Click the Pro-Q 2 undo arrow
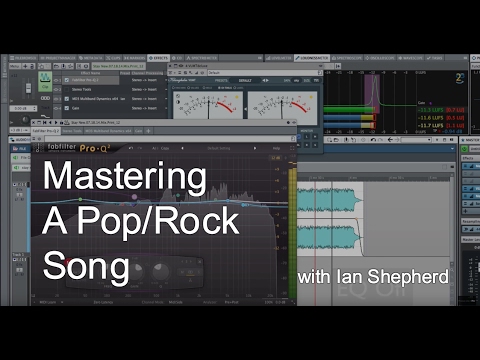480x360 pixels. [x=131, y=148]
